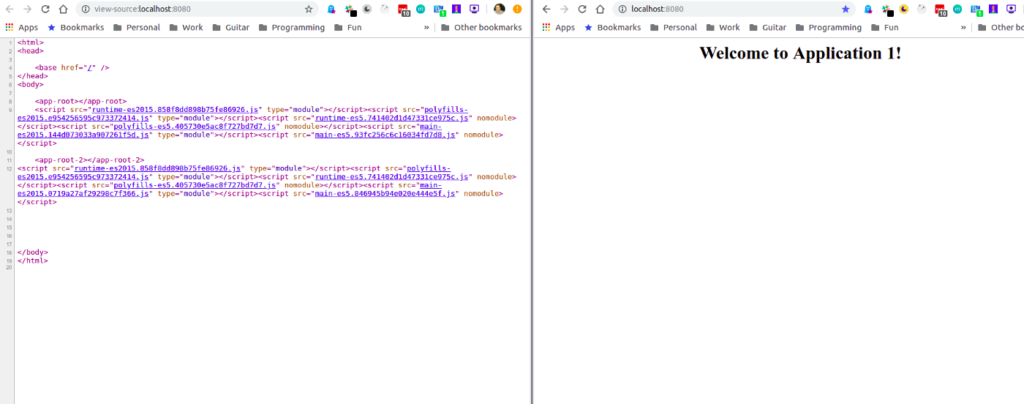Open Work bookmark folder in view-source window
1024x404 pixels.
[x=185, y=27]
